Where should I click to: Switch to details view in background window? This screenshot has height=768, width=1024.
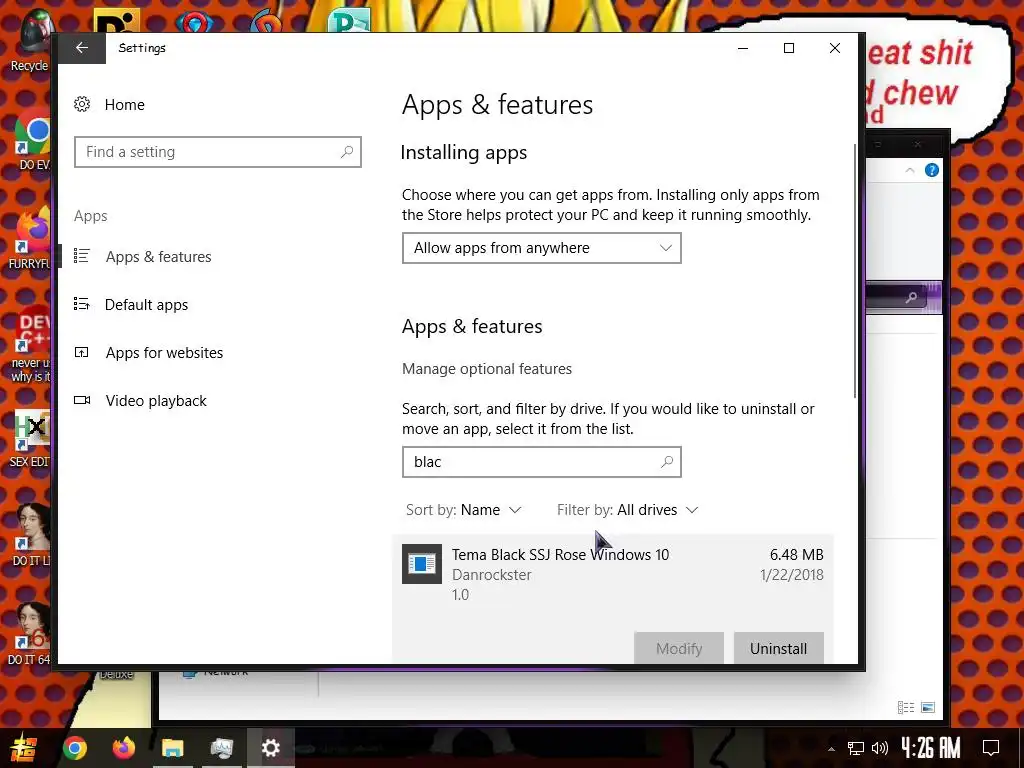[x=906, y=707]
